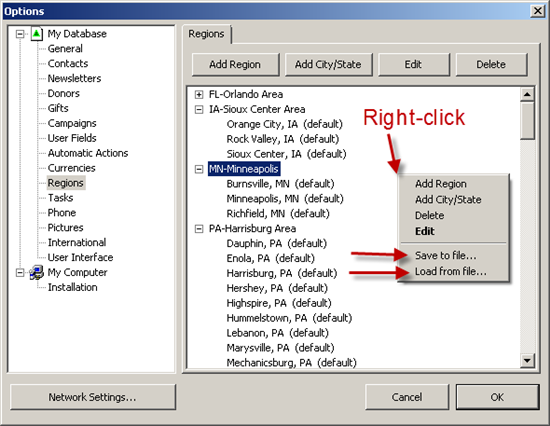Click the scrollbar down arrow in regions list

coord(527,360)
